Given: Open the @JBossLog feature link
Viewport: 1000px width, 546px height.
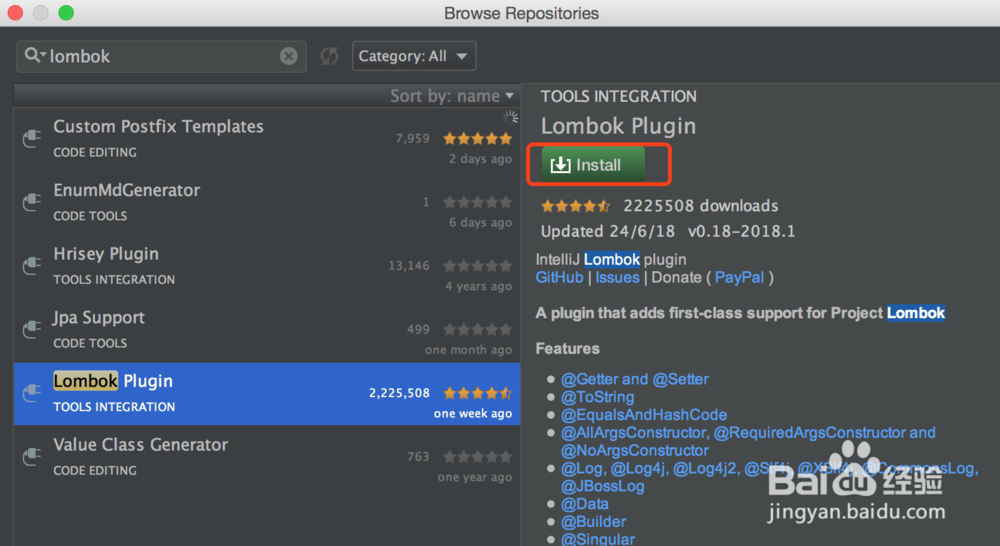Looking at the screenshot, I should pyautogui.click(x=603, y=486).
